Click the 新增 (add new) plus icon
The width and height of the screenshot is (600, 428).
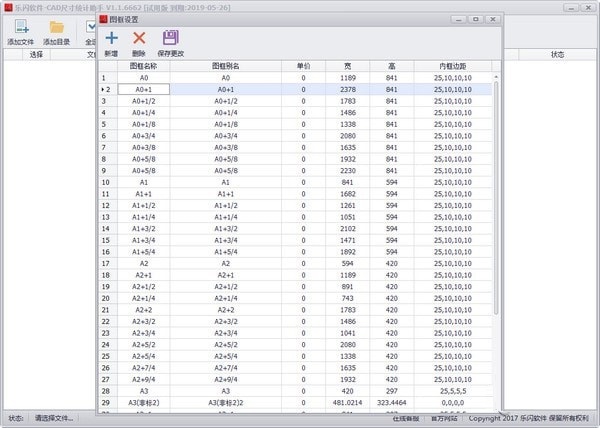click(x=111, y=38)
